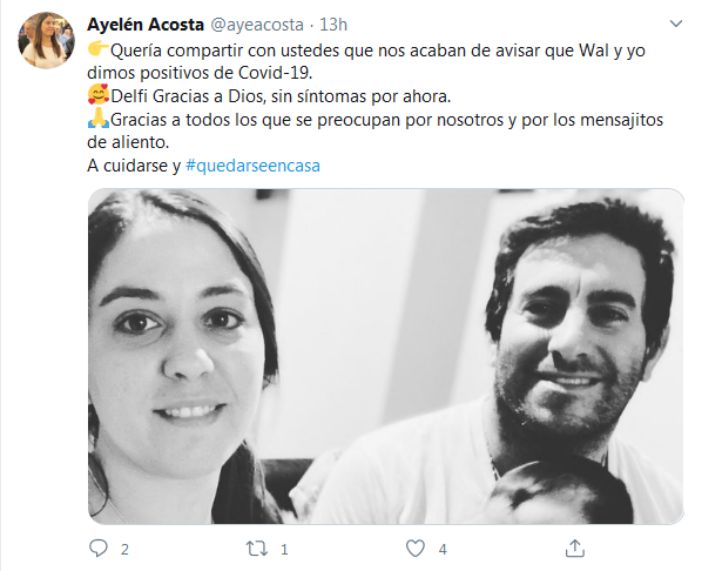
Task: Click the praying hands emoji before Gracias
Action: tap(98, 118)
